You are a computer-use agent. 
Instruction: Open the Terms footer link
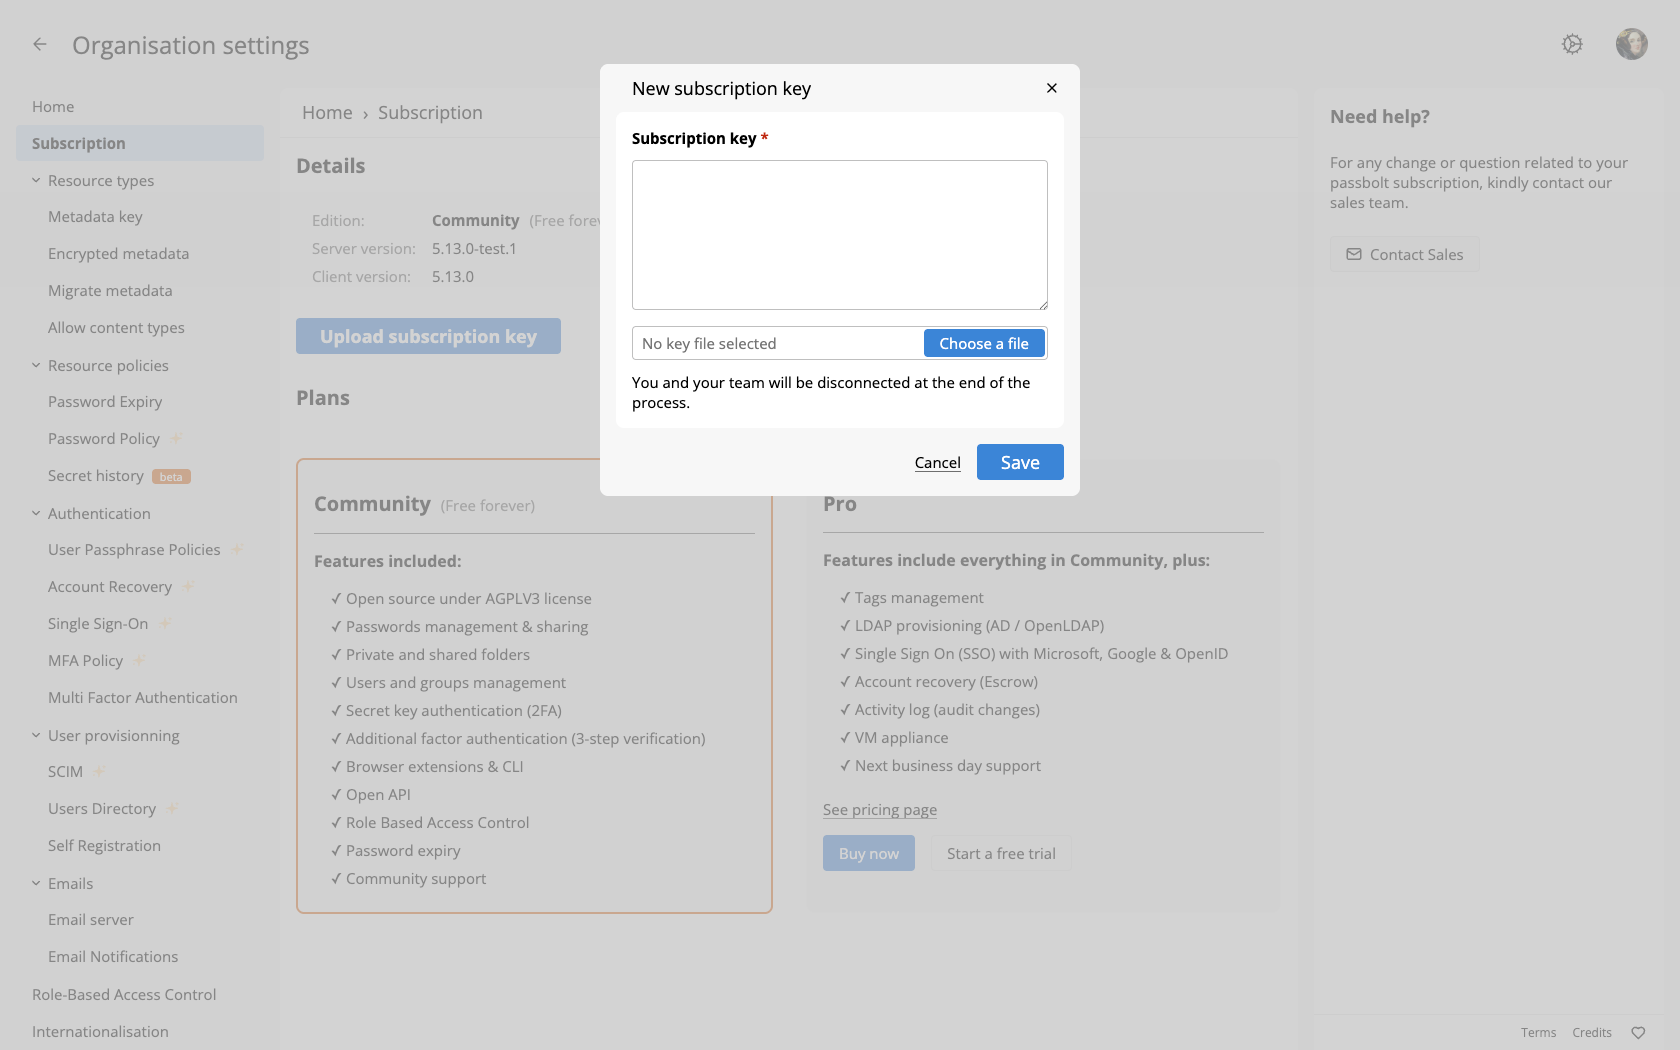click(x=1538, y=1033)
